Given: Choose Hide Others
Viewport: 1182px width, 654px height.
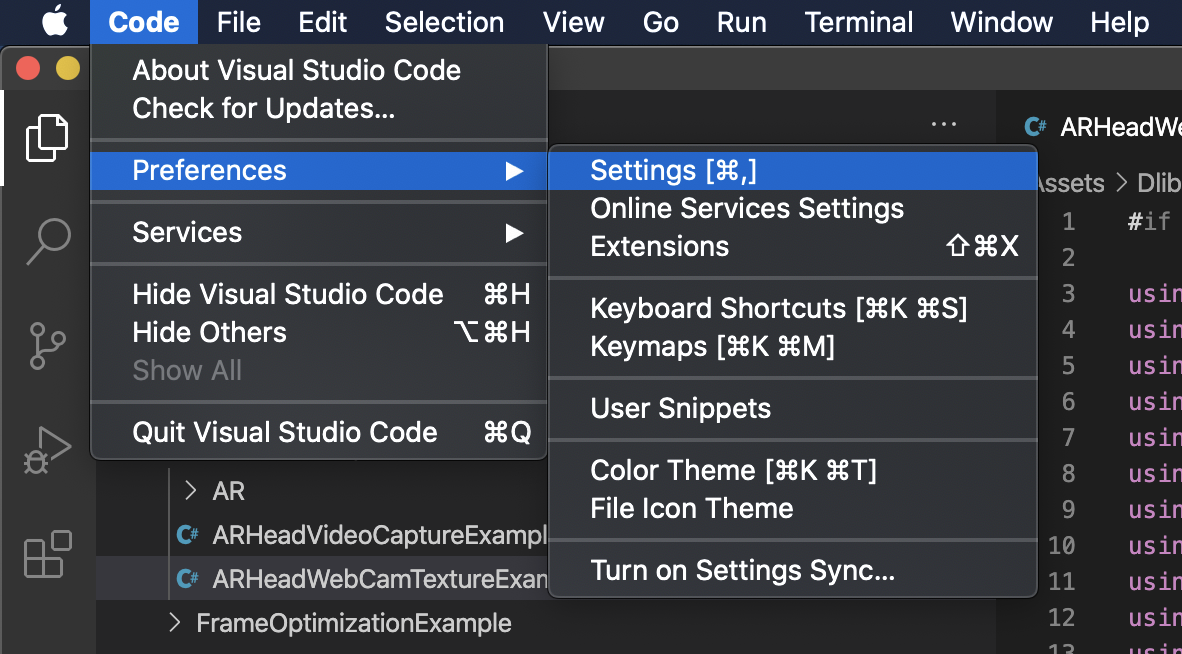Looking at the screenshot, I should [x=318, y=332].
